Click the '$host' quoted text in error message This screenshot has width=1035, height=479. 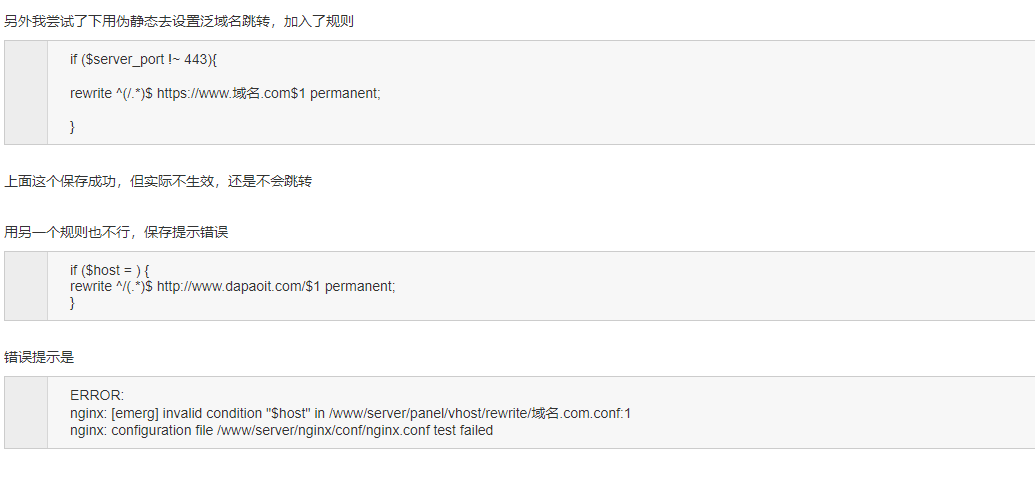tap(288, 414)
